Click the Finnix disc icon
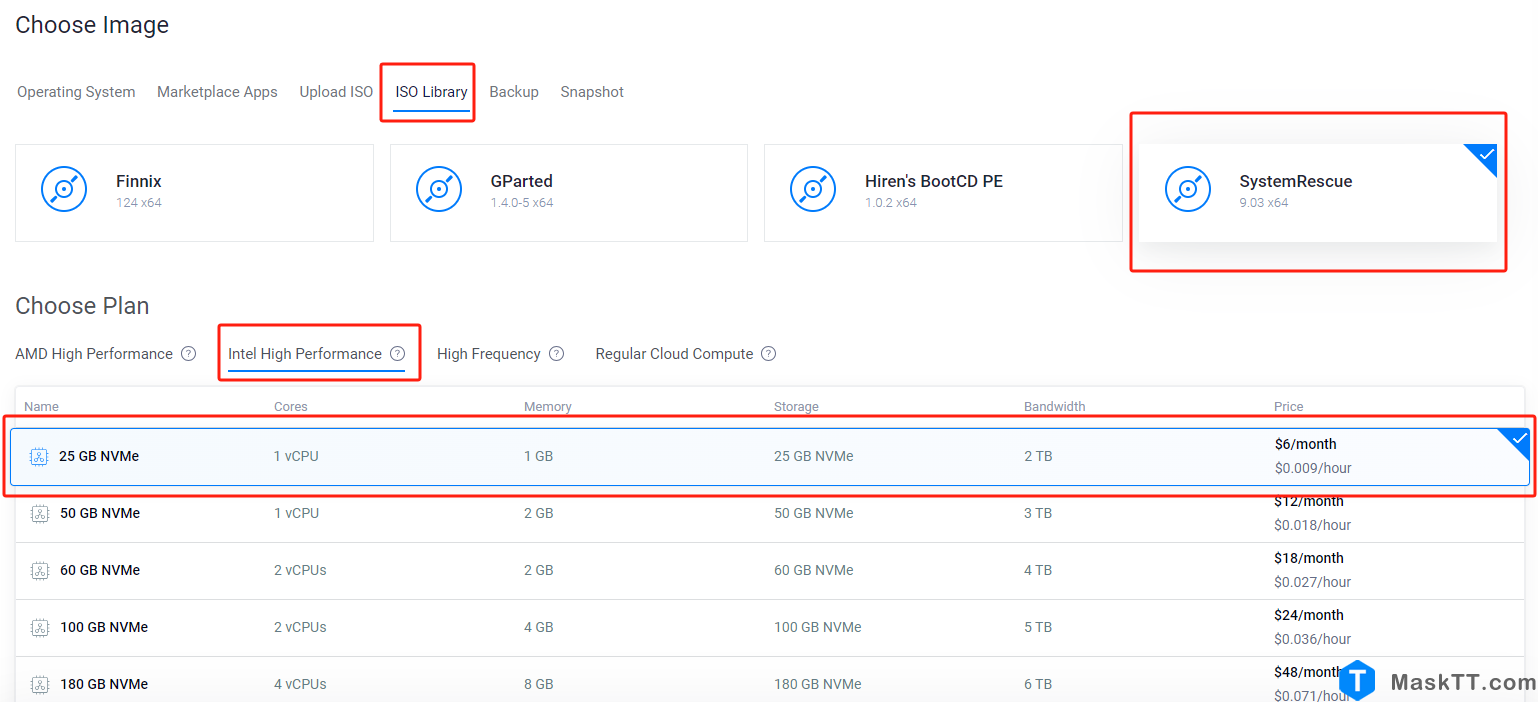1538x702 pixels. tap(64, 189)
